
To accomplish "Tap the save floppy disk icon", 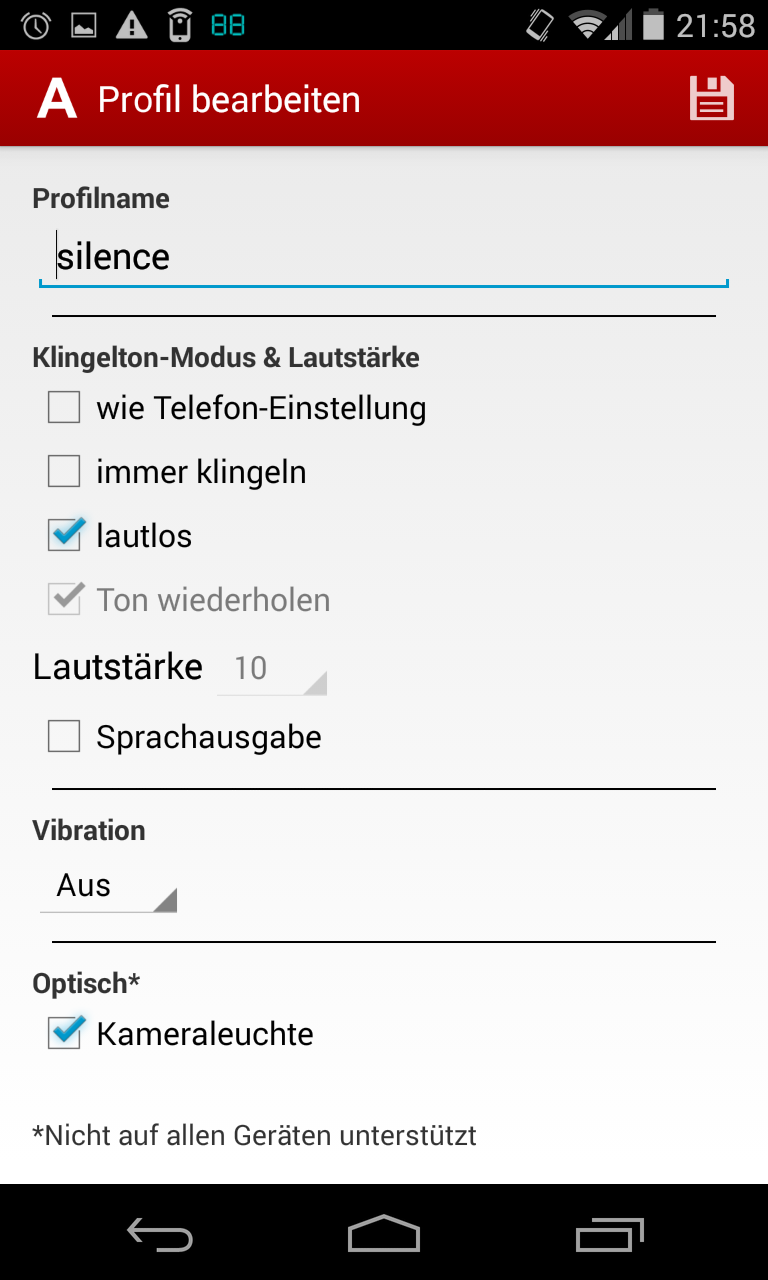I will 711,99.
